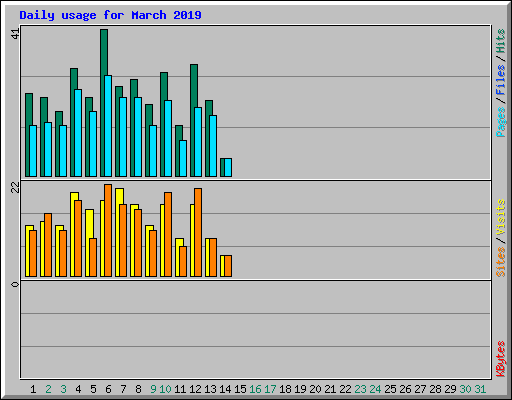Screen dimensions: 512x400
Task: Click the day '28' axis label
Action: (435, 389)
